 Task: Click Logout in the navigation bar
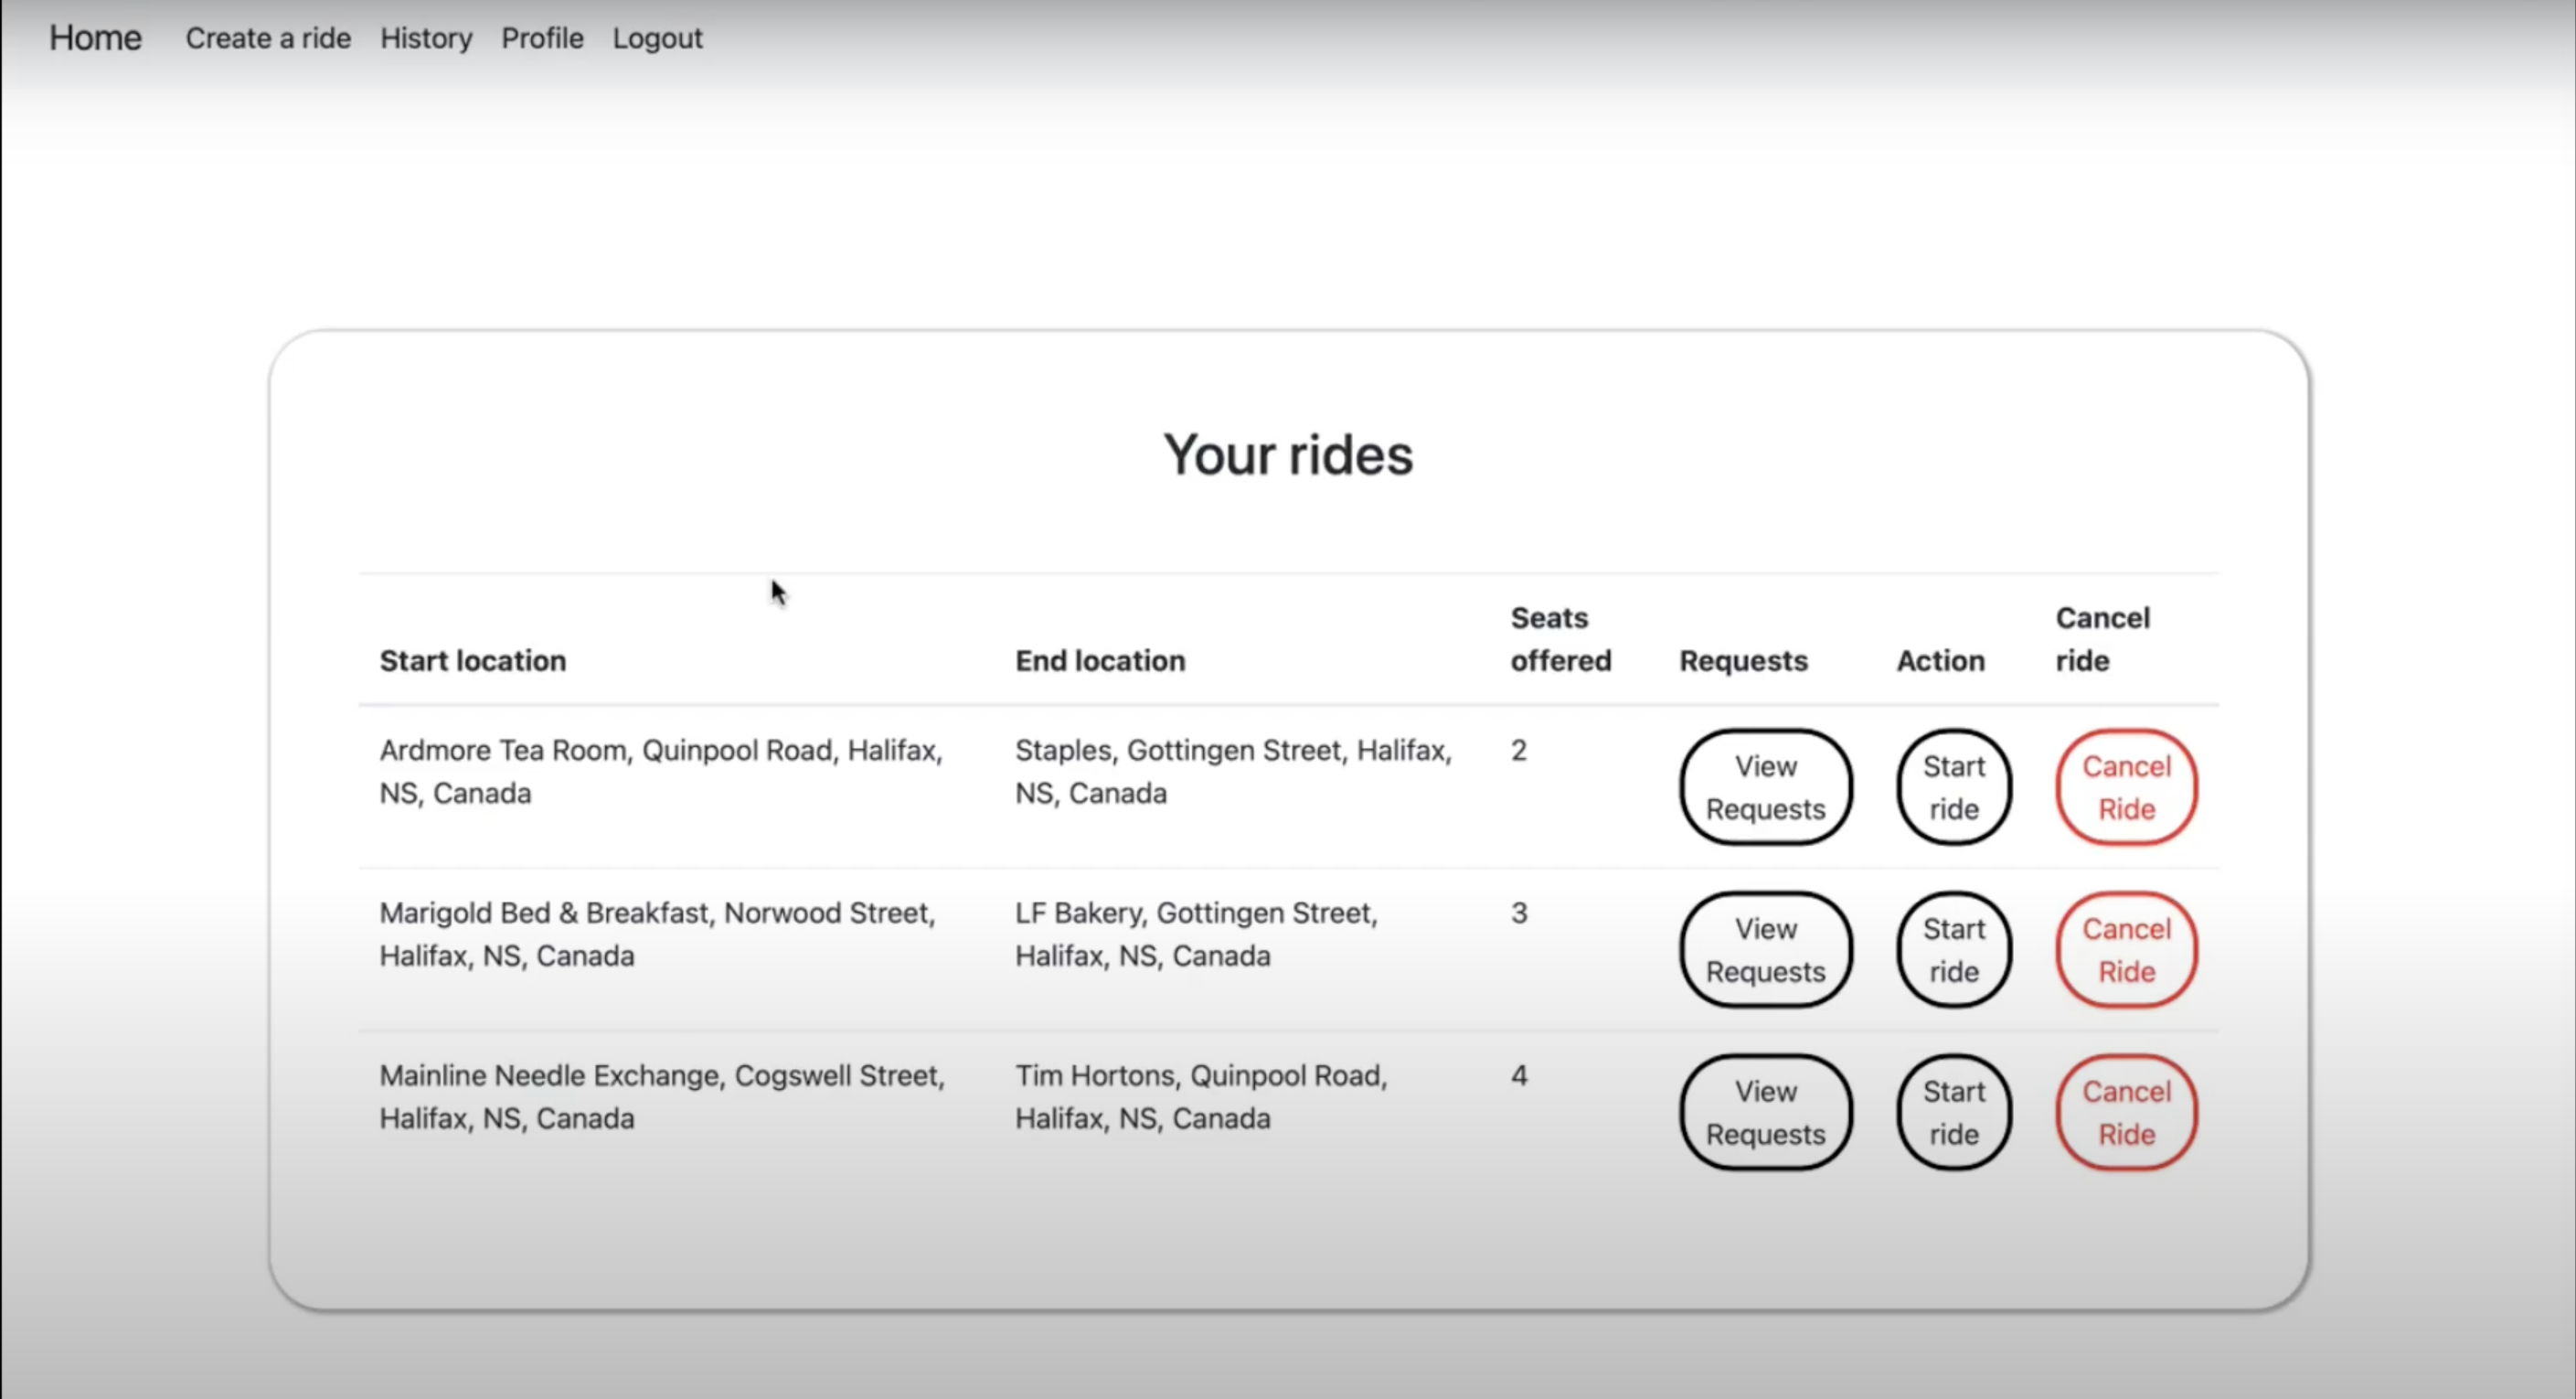(x=657, y=38)
